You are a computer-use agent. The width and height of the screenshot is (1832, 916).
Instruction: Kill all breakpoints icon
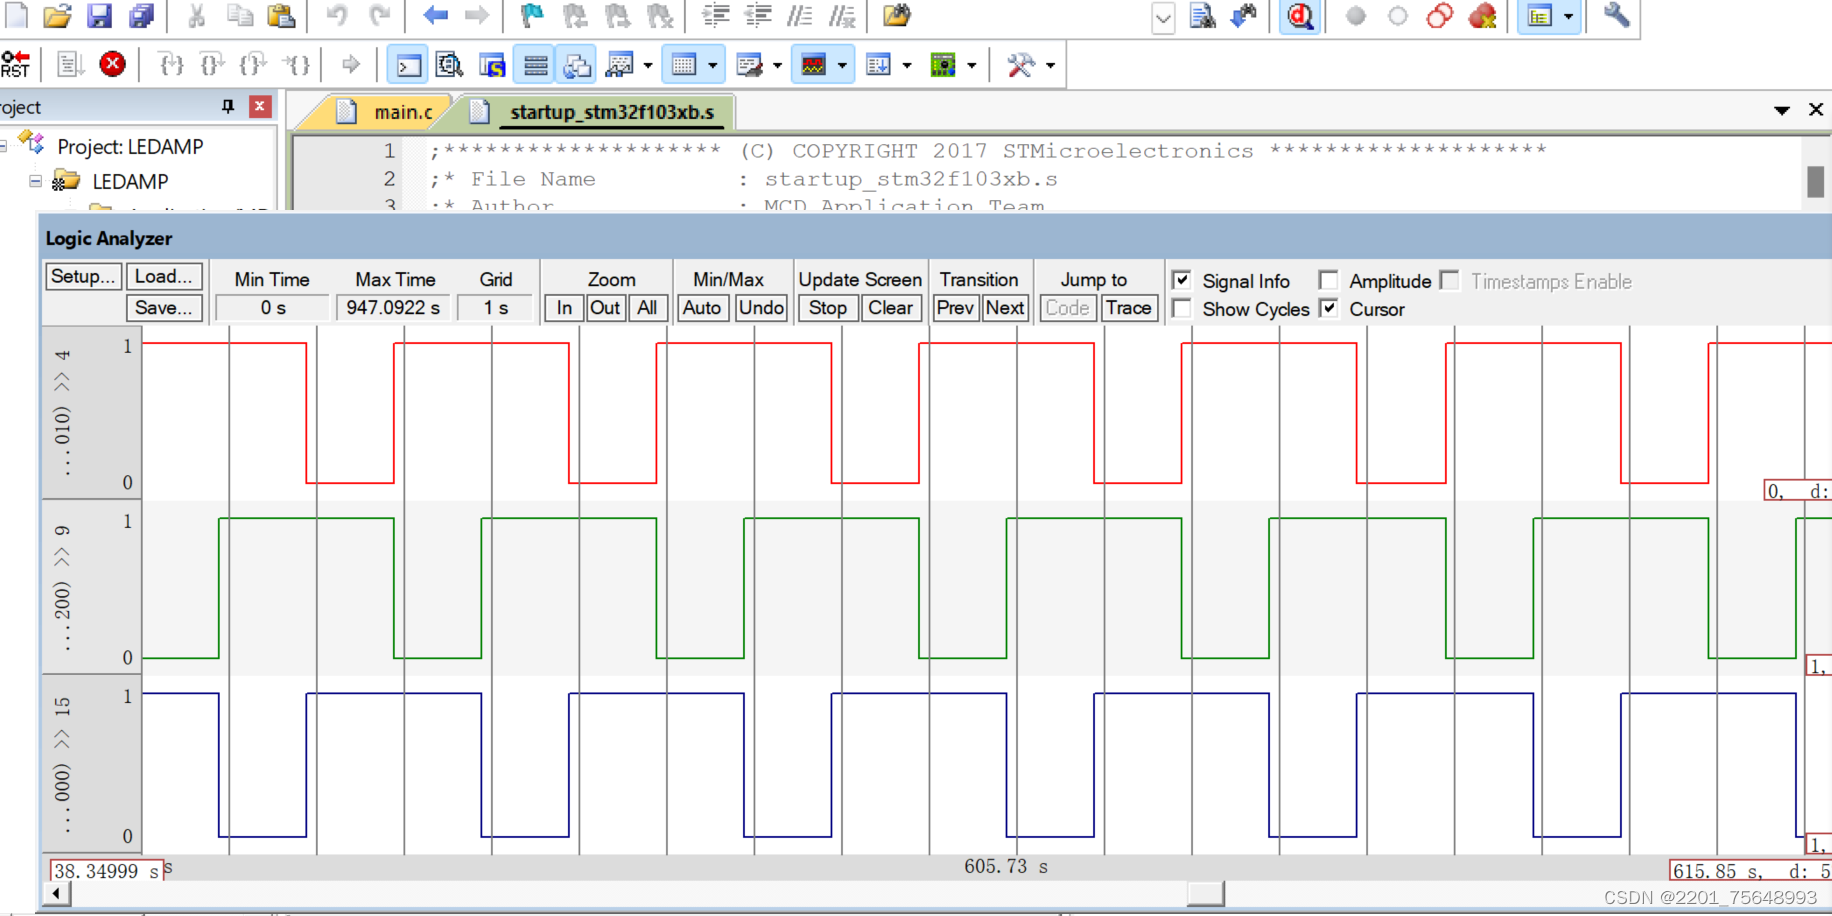point(1482,15)
